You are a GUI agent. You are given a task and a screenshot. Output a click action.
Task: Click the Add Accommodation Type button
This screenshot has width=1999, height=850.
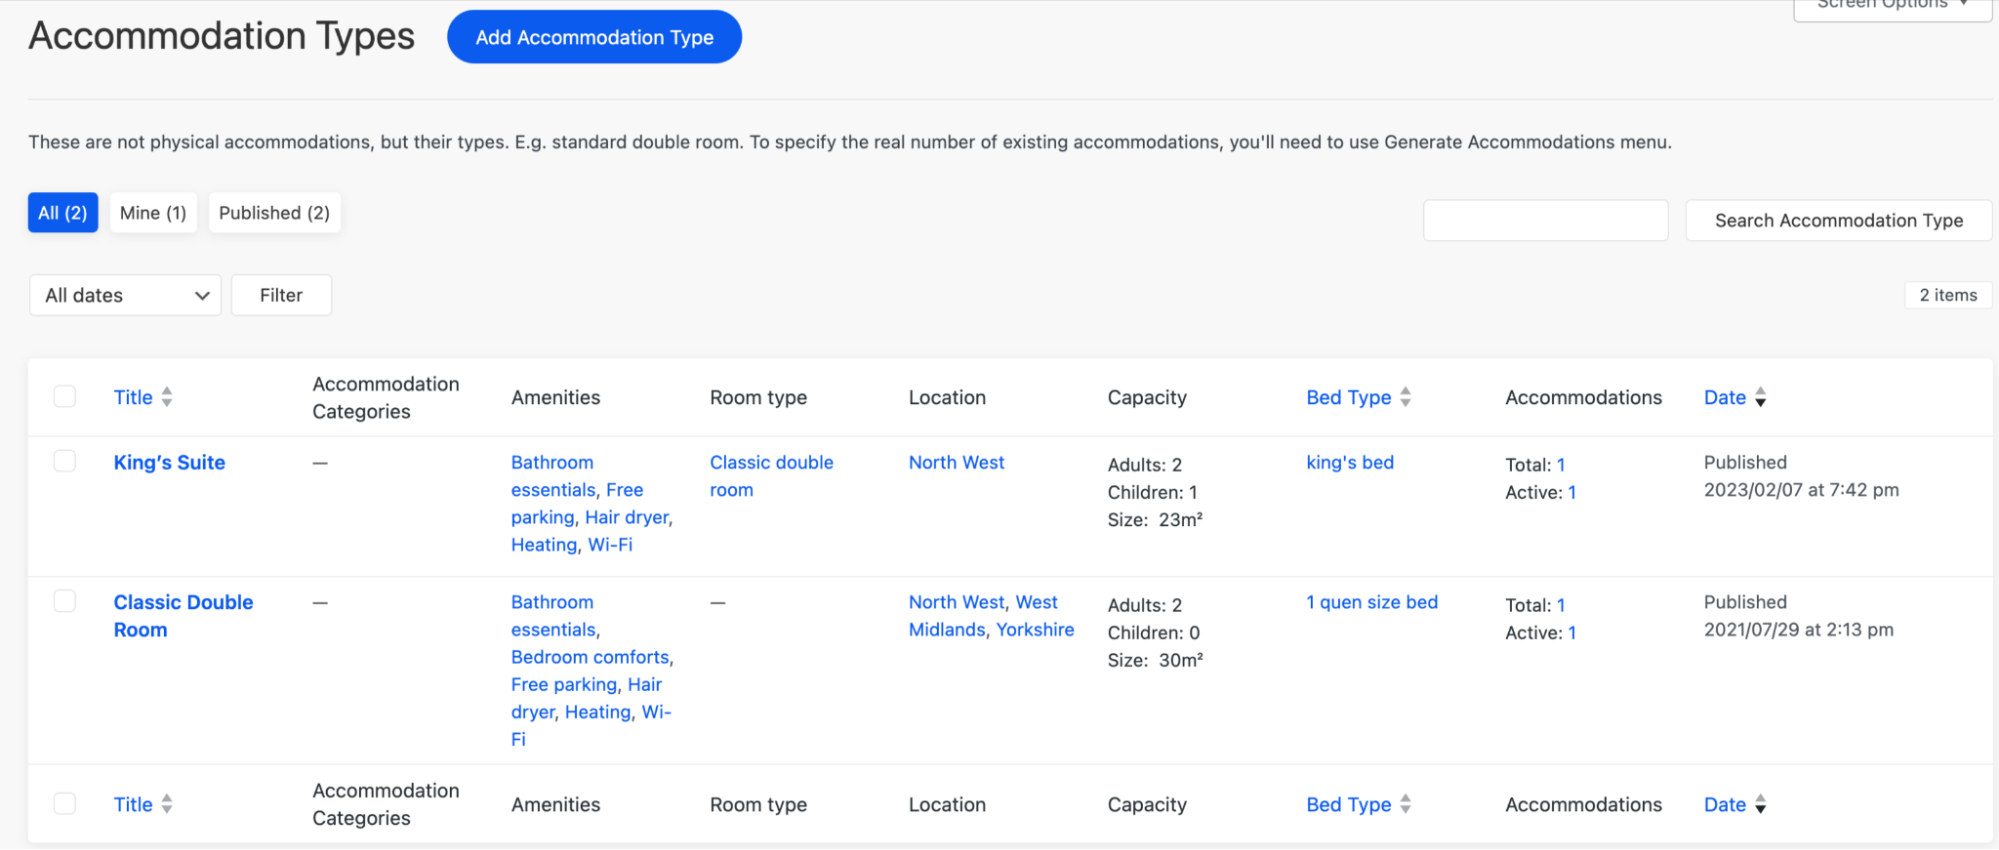(594, 37)
